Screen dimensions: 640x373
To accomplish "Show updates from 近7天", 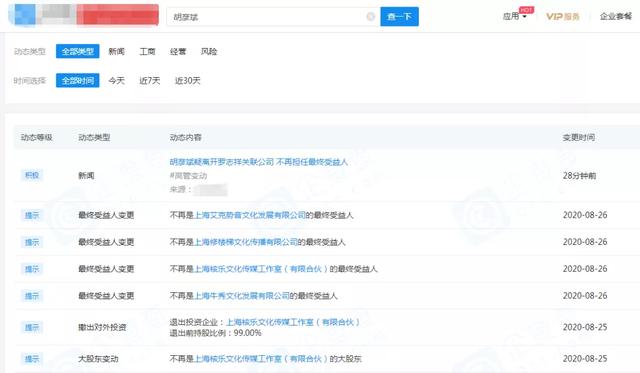I will tap(149, 80).
